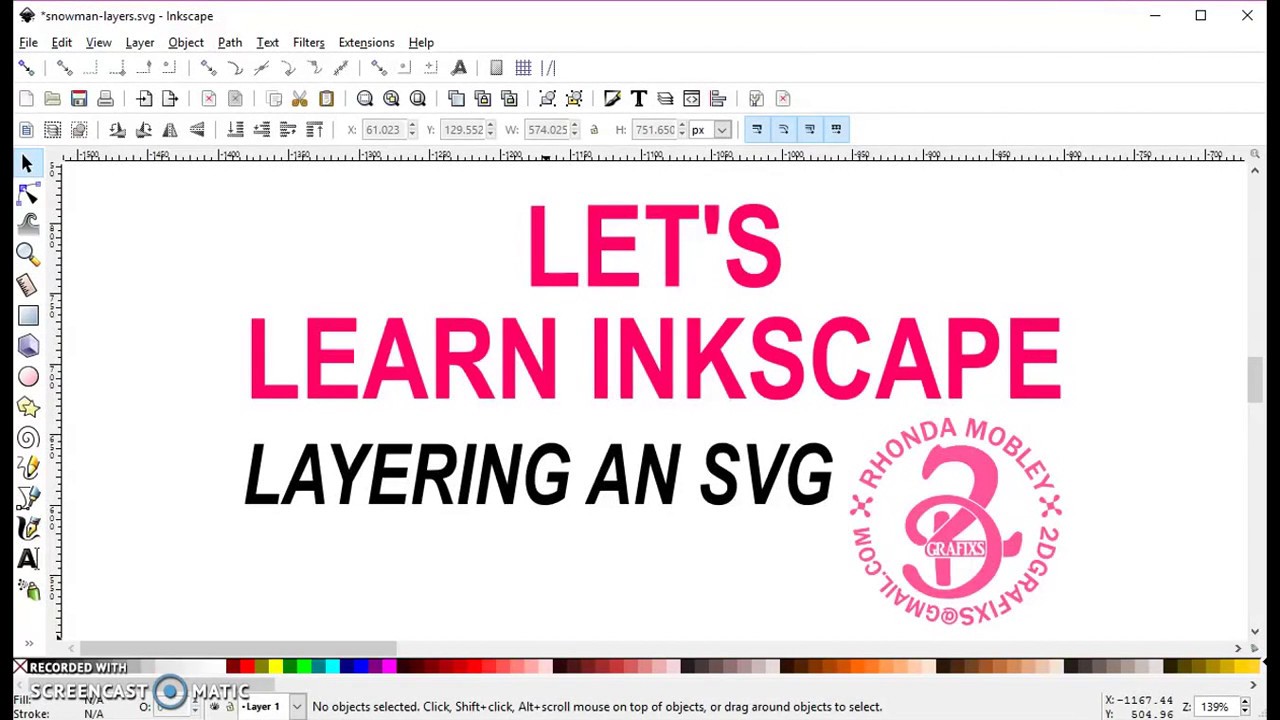Image resolution: width=1280 pixels, height=720 pixels.
Task: Click the Open document folder icon
Action: pyautogui.click(x=52, y=98)
